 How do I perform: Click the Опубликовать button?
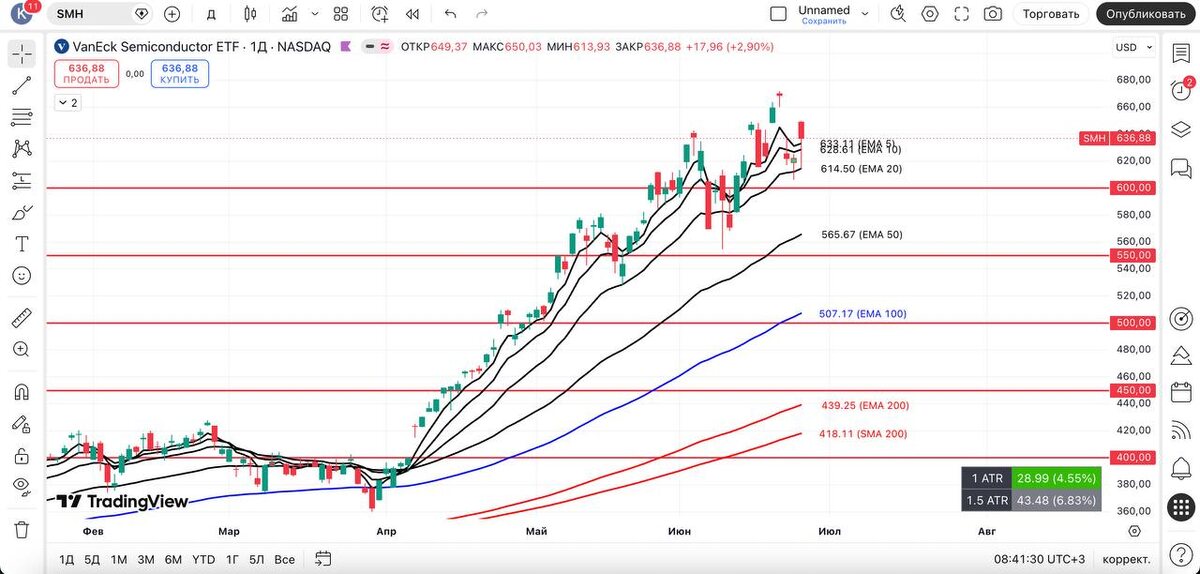pyautogui.click(x=1147, y=14)
